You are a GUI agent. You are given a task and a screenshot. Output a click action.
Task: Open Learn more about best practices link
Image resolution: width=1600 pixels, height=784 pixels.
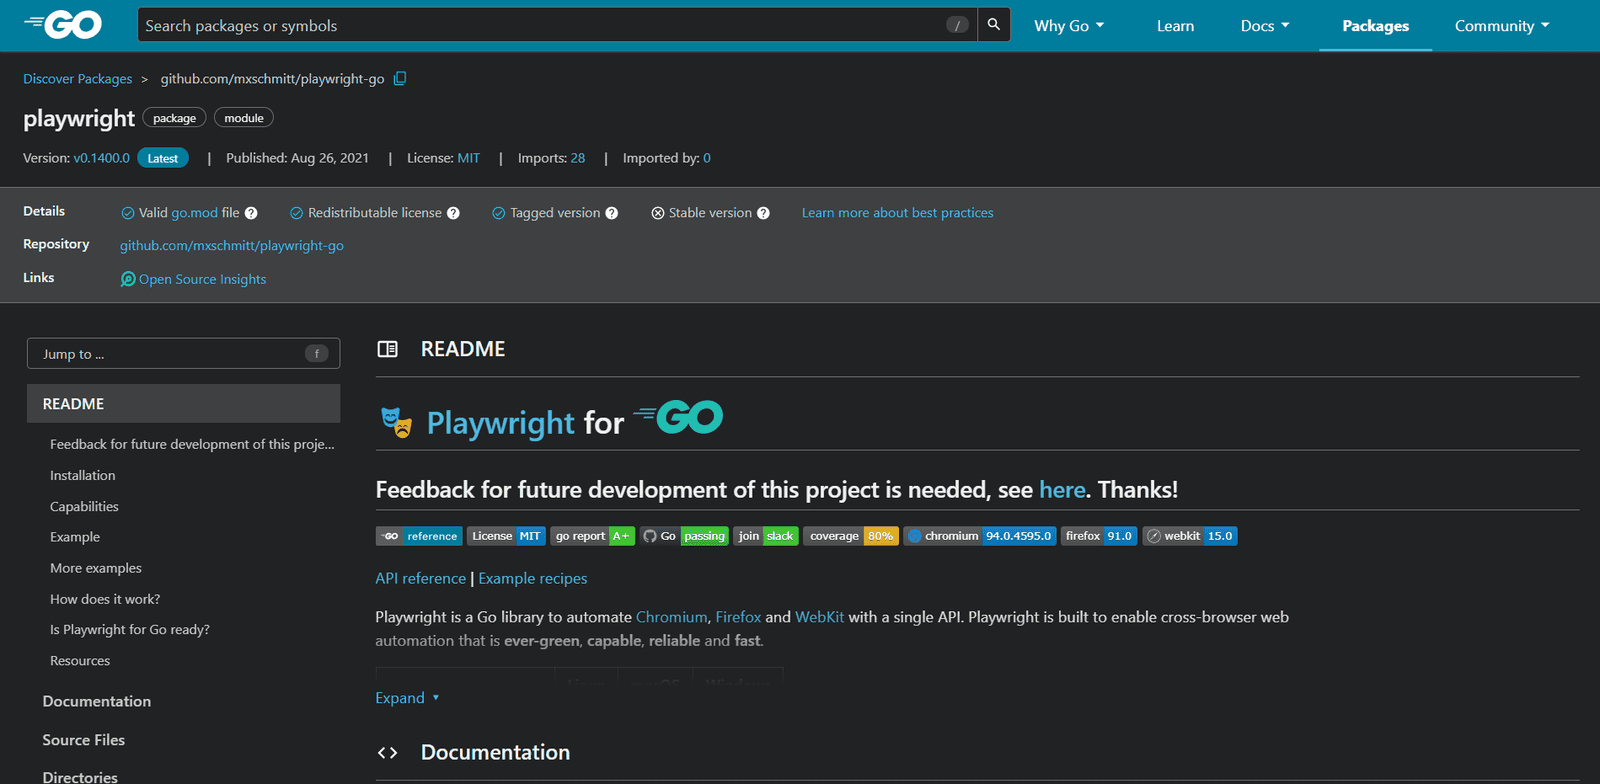coord(898,213)
